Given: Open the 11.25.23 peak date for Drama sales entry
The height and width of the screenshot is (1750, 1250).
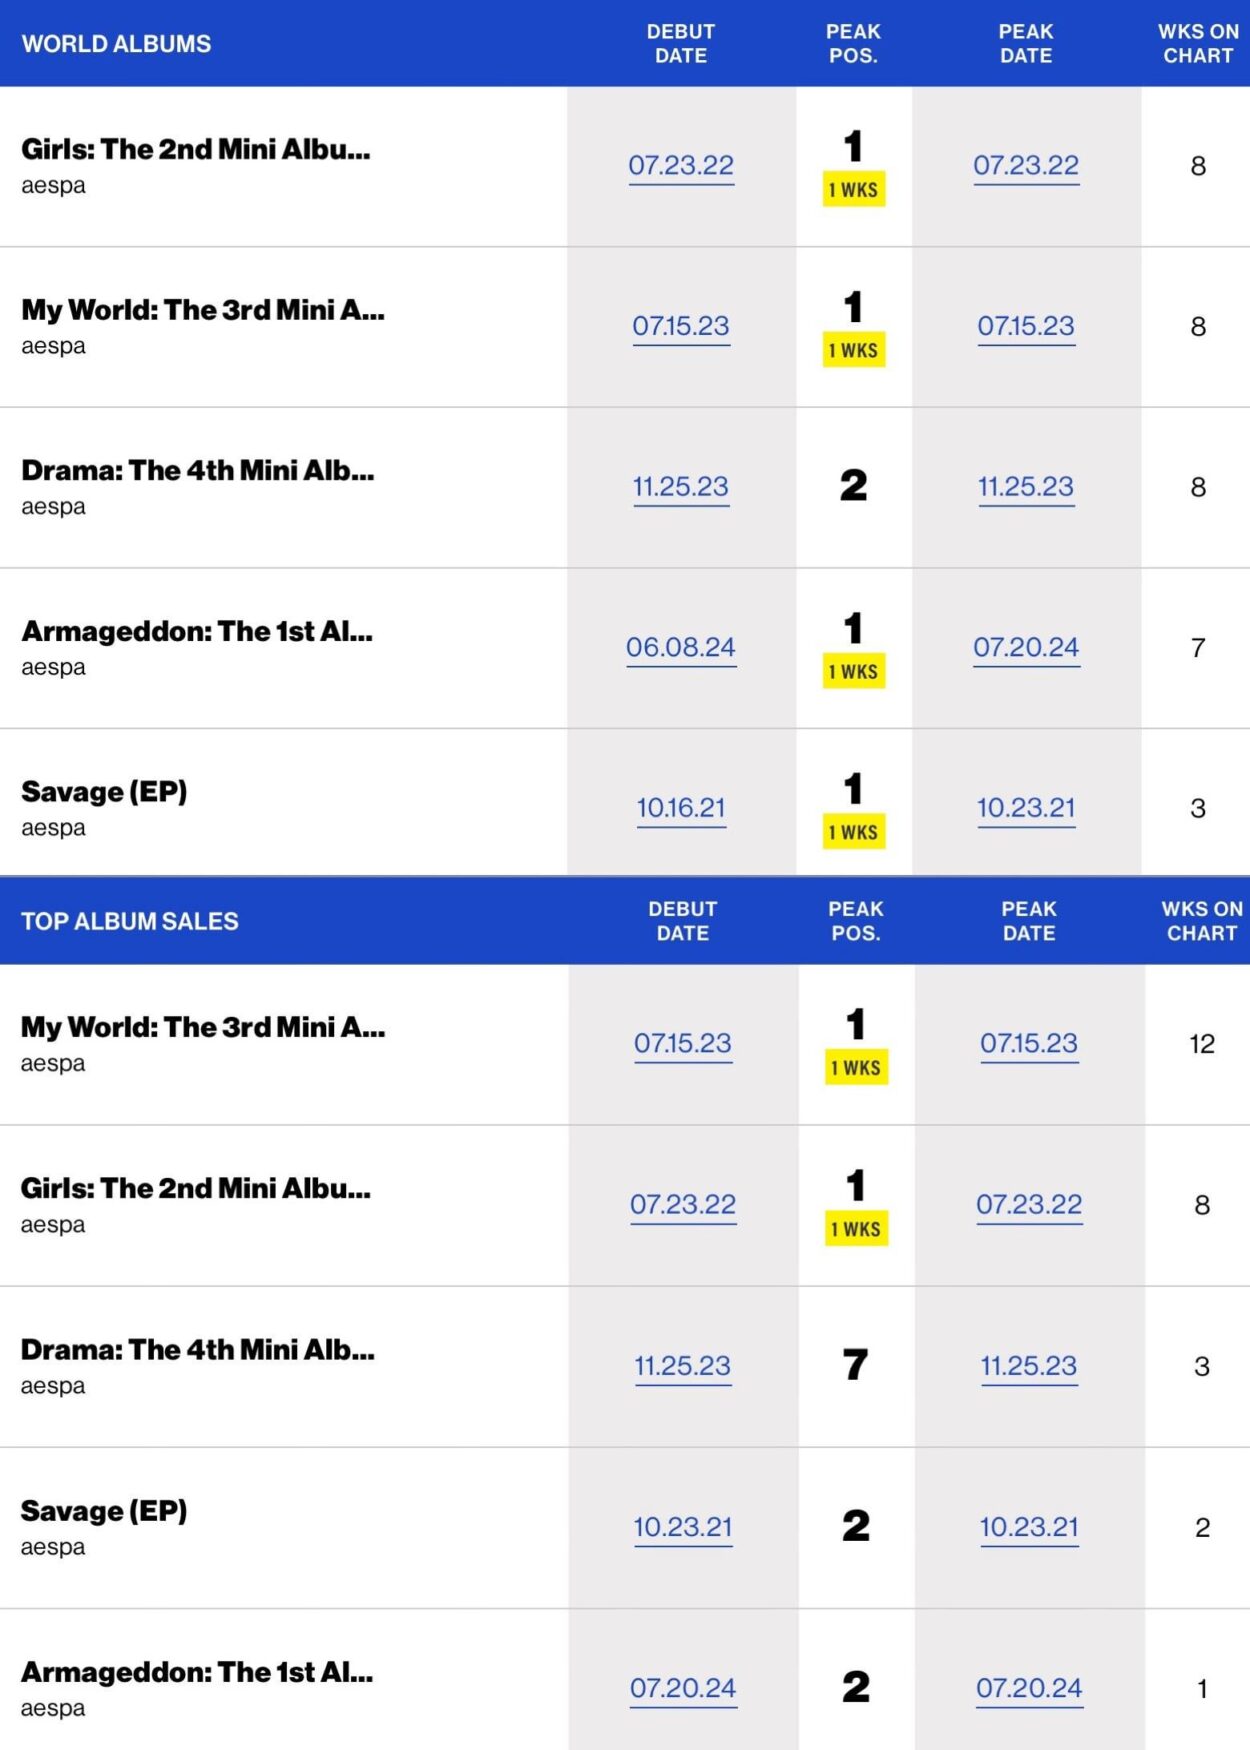Looking at the screenshot, I should (x=1028, y=1365).
